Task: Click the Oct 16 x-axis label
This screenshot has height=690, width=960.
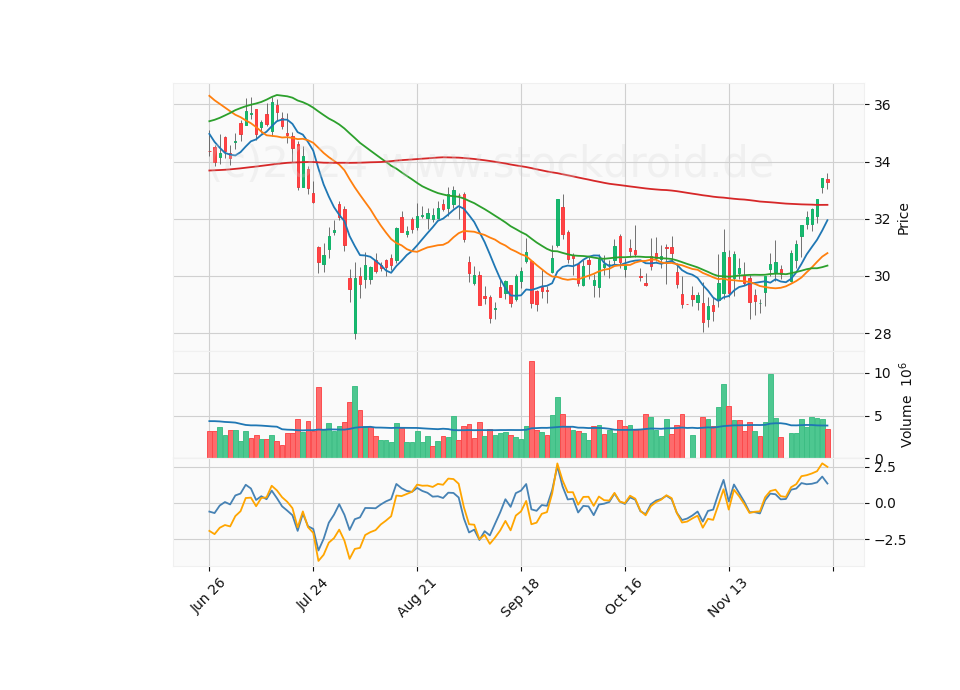Action: pyautogui.click(x=623, y=596)
